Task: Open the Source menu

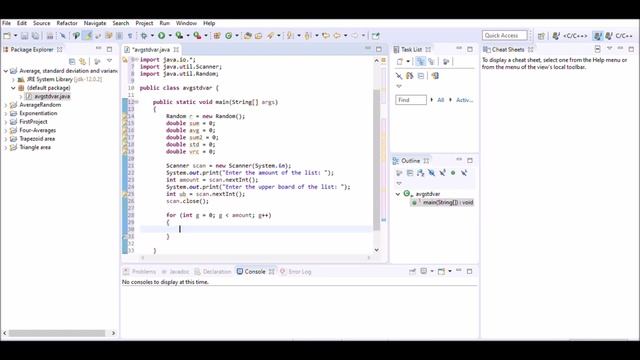Action: pyautogui.click(x=42, y=23)
